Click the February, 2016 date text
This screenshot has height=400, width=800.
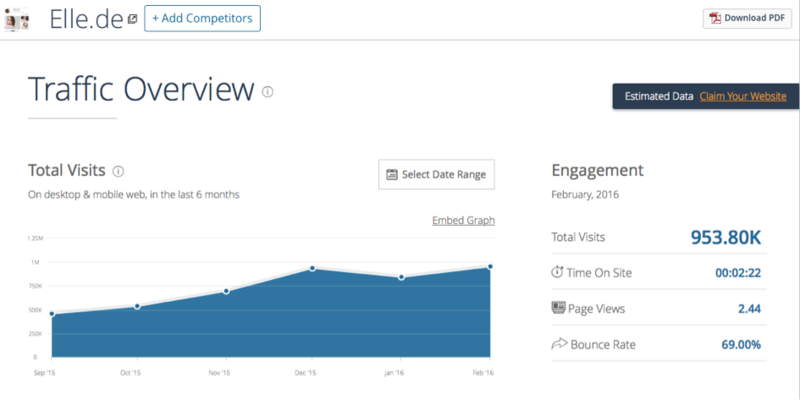[585, 195]
